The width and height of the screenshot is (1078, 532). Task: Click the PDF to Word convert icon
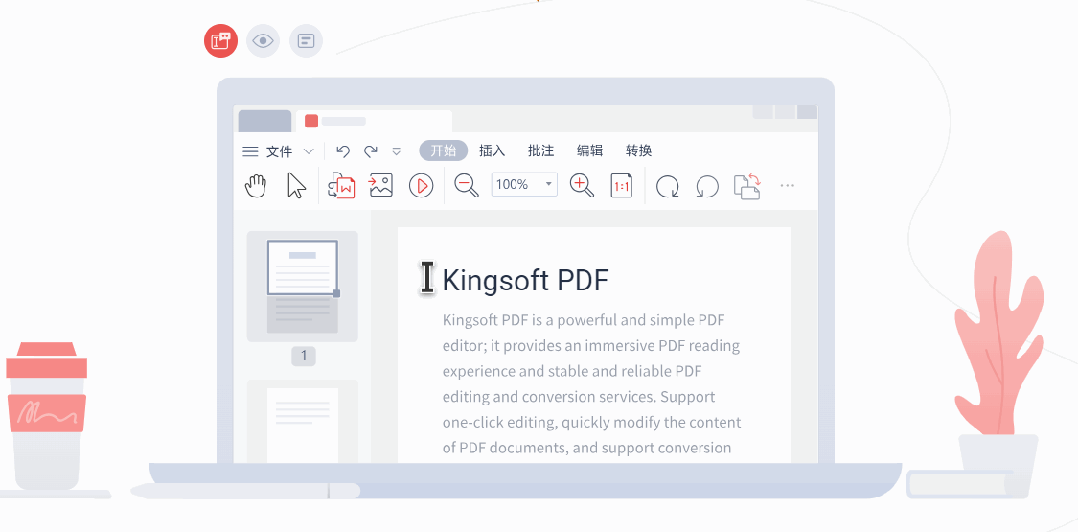[342, 186]
